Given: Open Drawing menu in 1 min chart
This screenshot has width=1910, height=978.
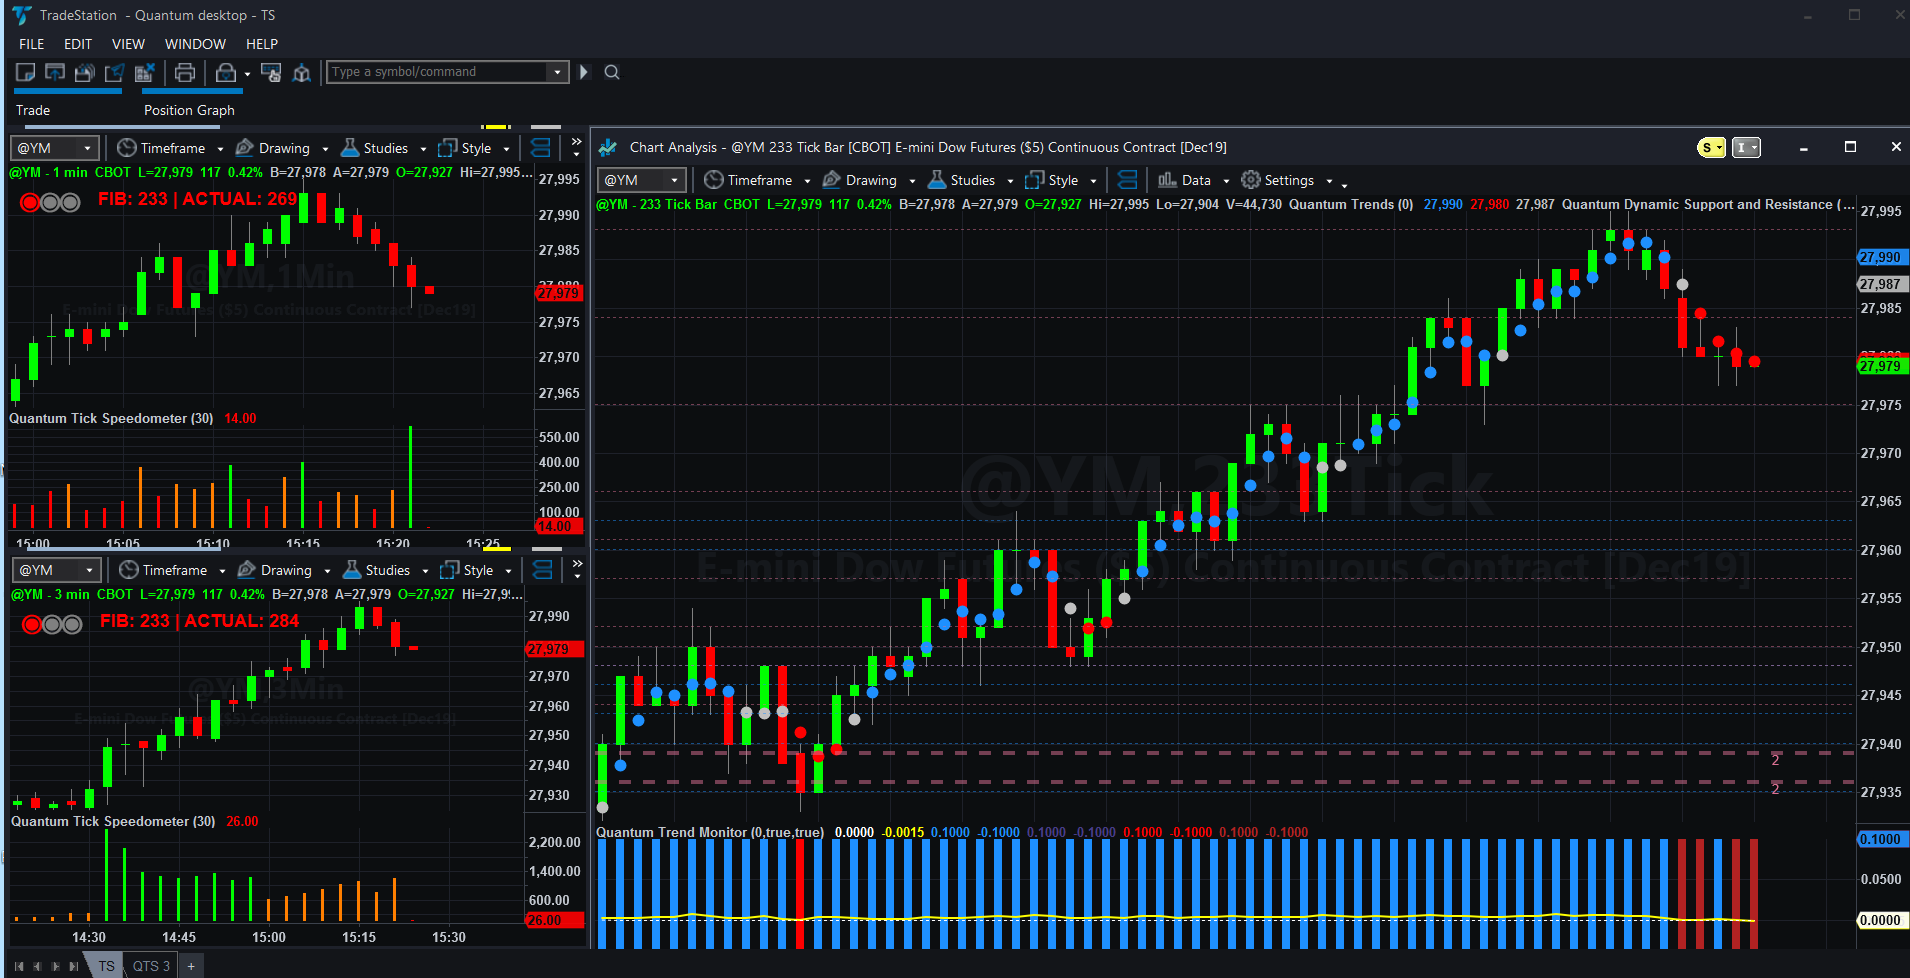Looking at the screenshot, I should coord(282,148).
